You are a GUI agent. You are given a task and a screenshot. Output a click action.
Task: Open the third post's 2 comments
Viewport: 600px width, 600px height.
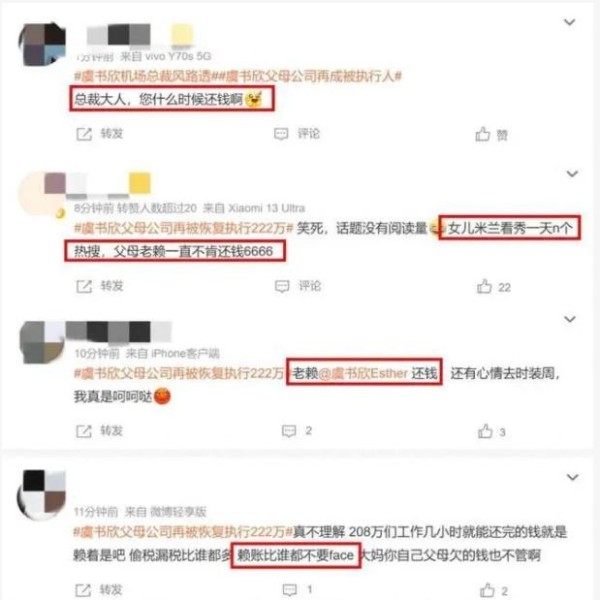(289, 431)
